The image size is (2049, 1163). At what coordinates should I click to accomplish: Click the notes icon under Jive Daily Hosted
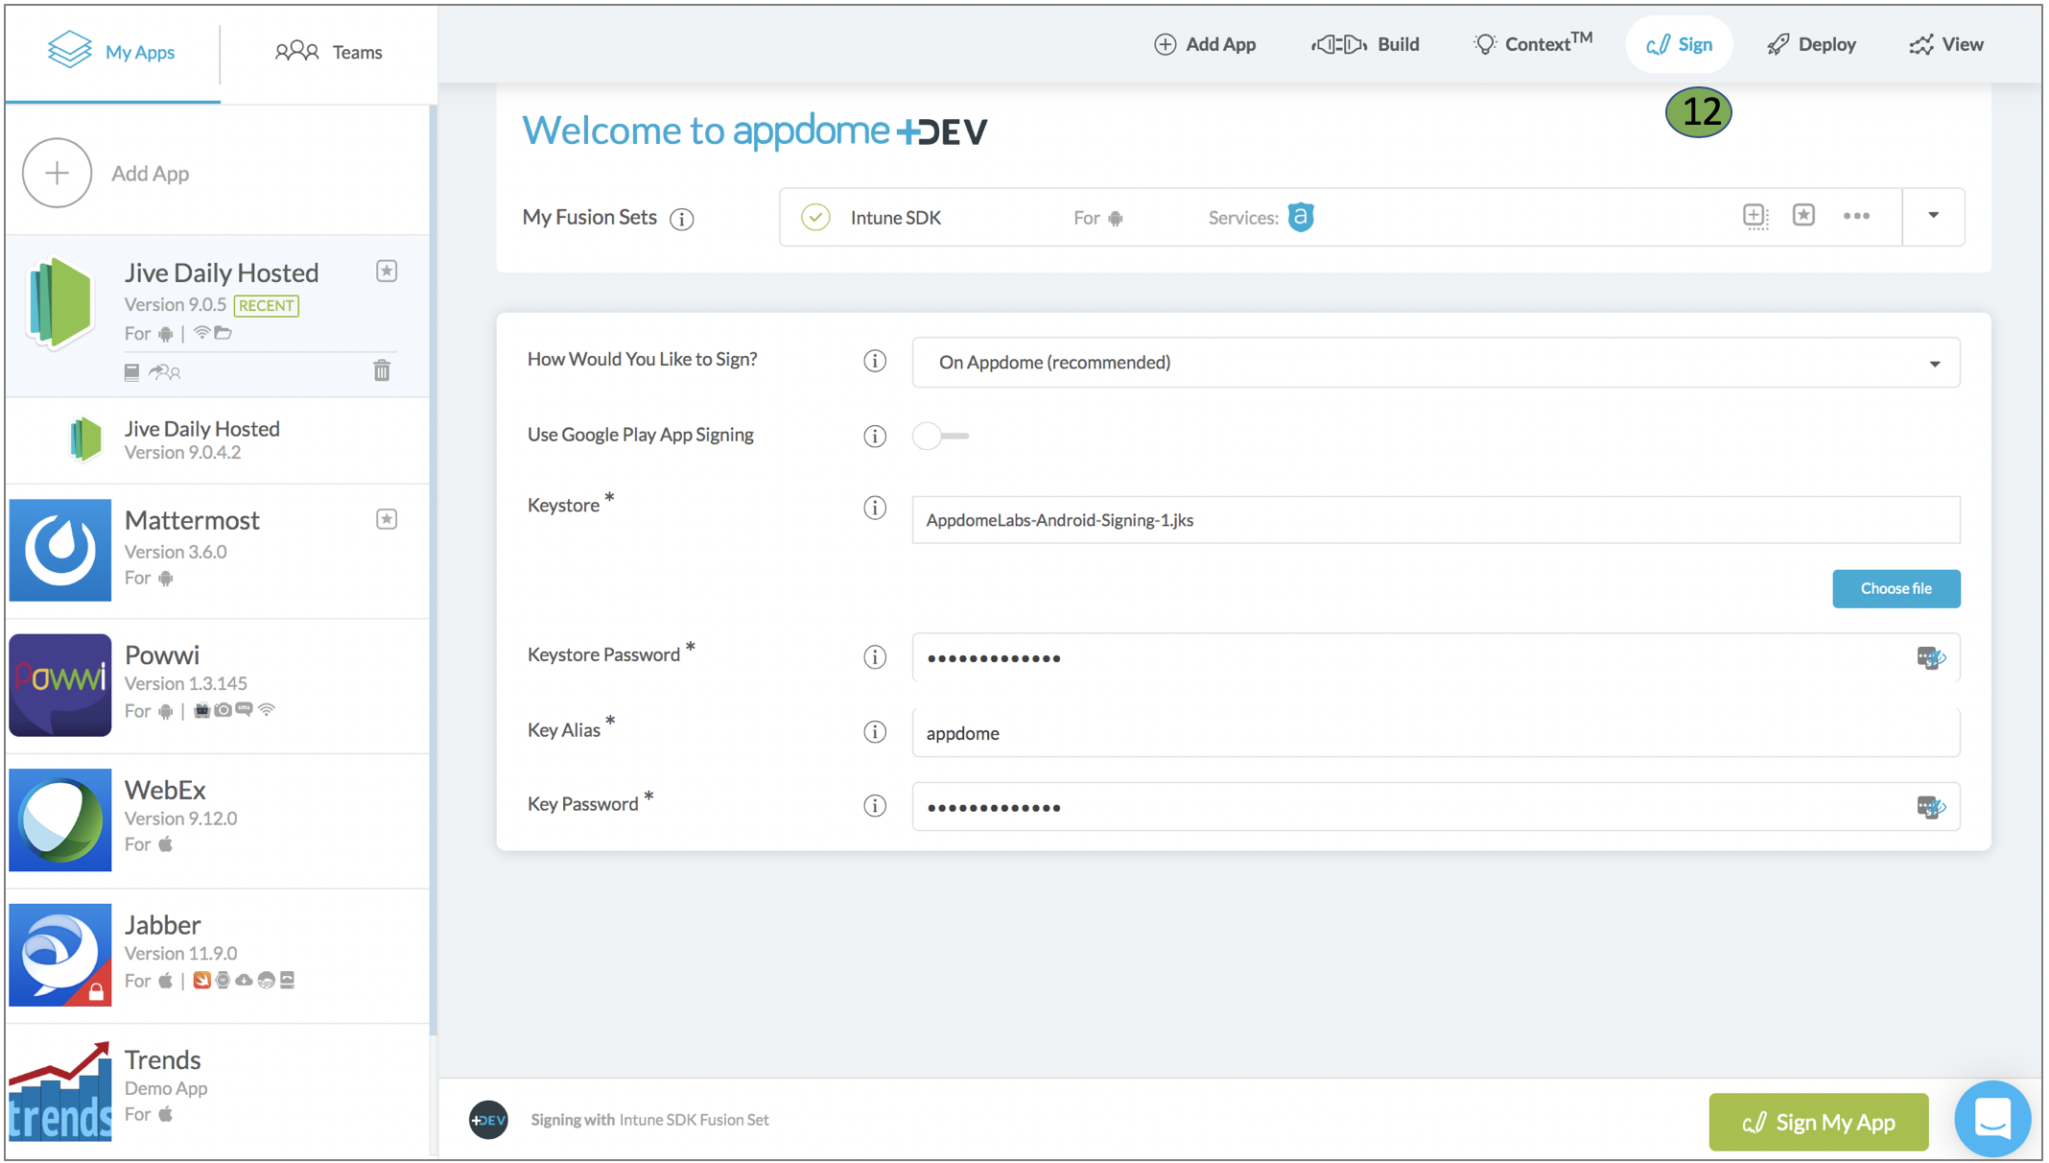click(x=131, y=372)
